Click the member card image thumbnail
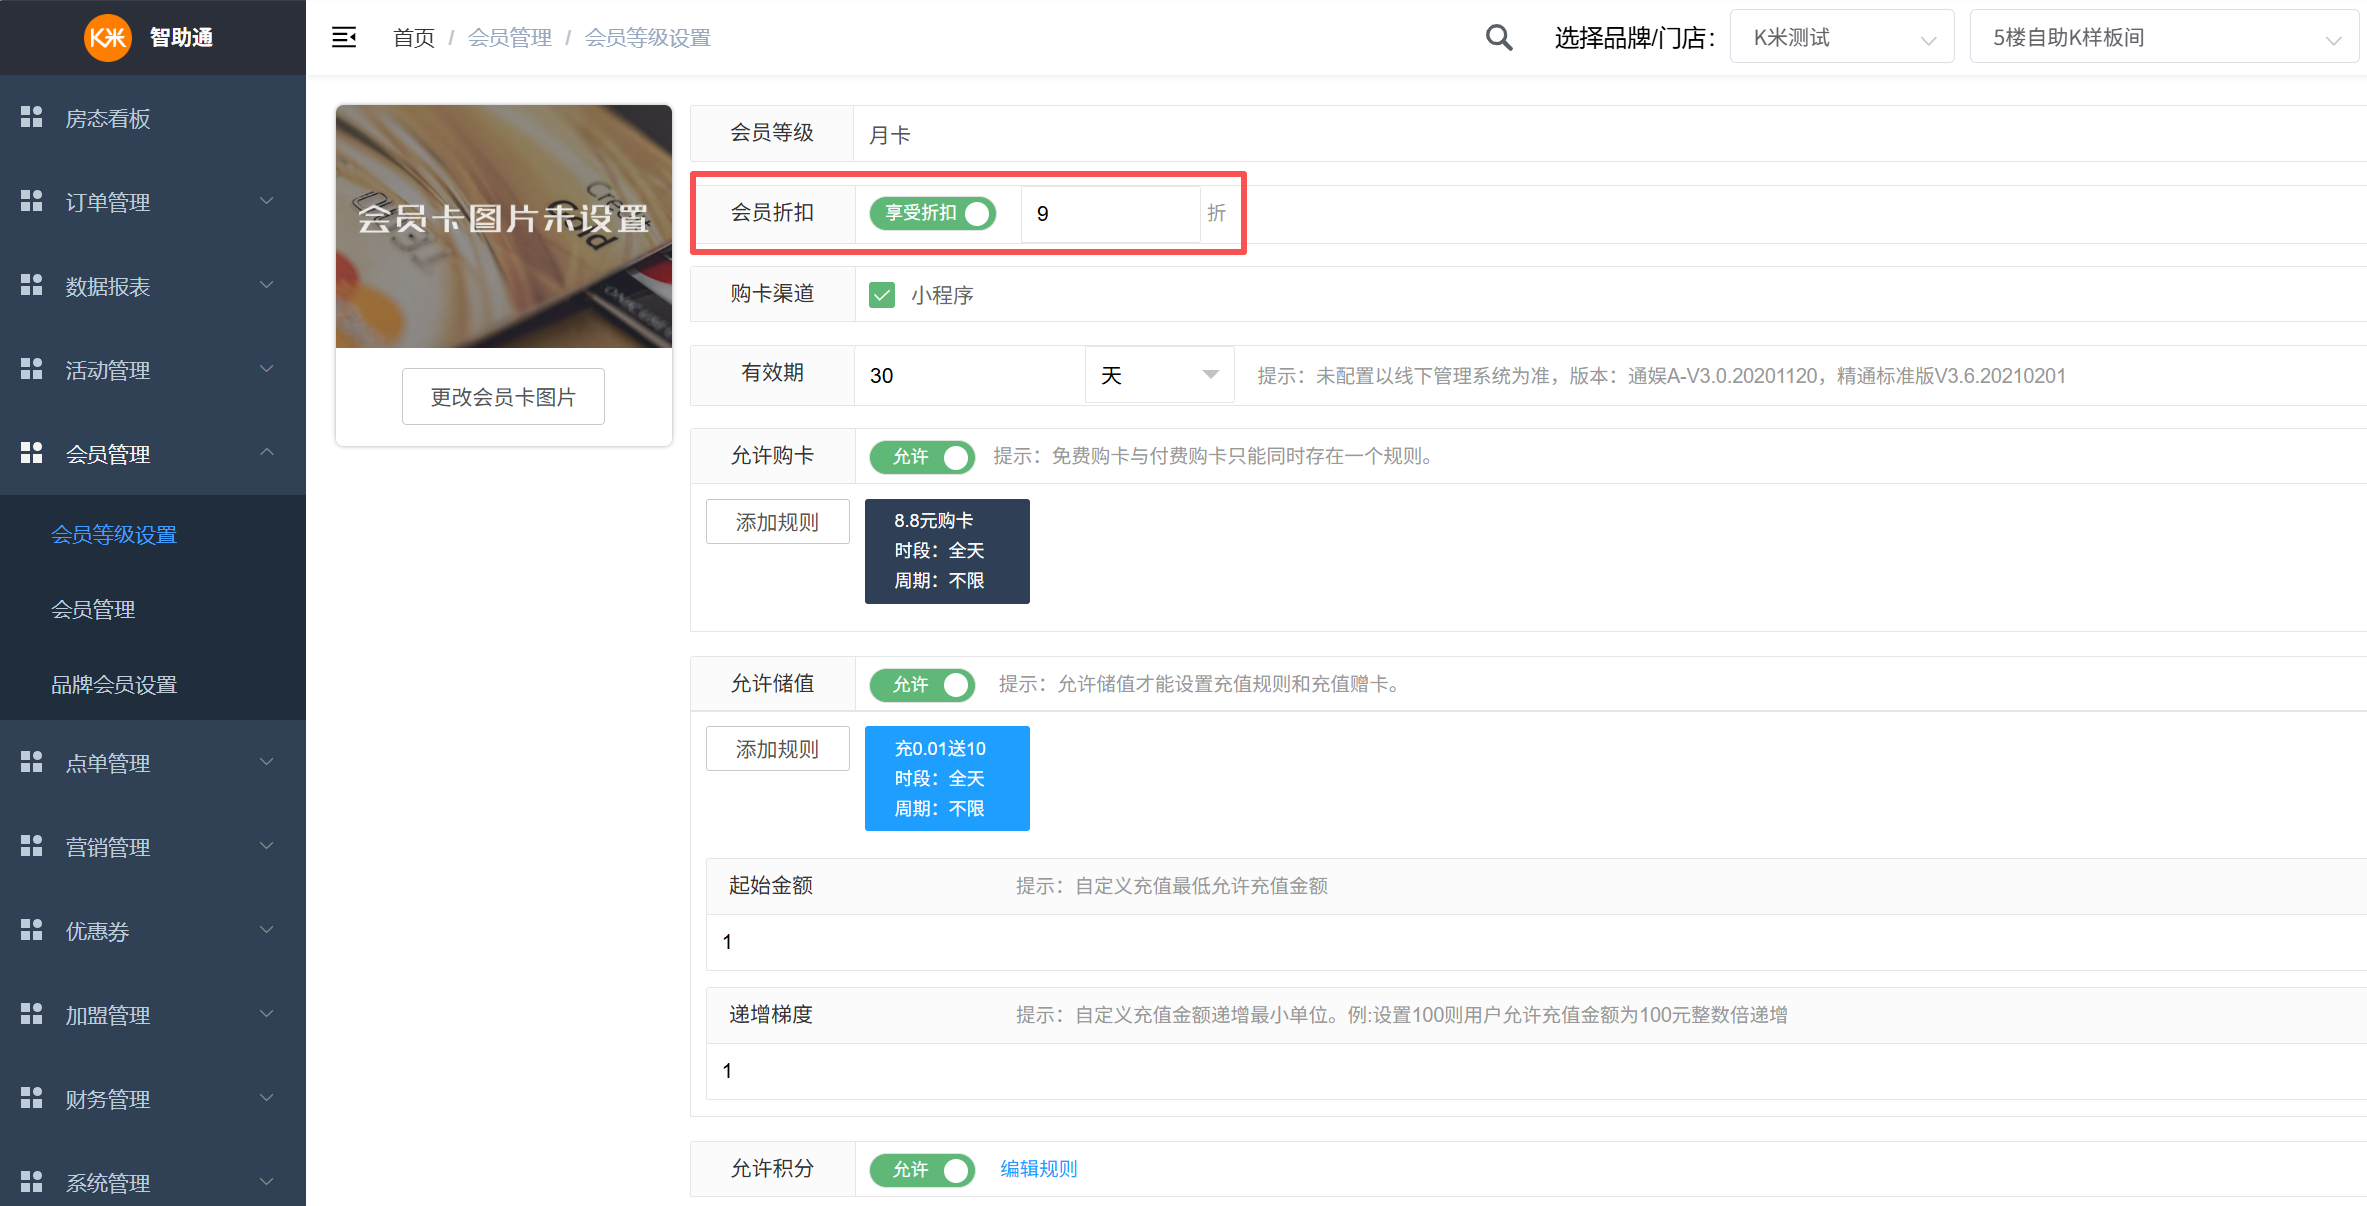 [504, 227]
